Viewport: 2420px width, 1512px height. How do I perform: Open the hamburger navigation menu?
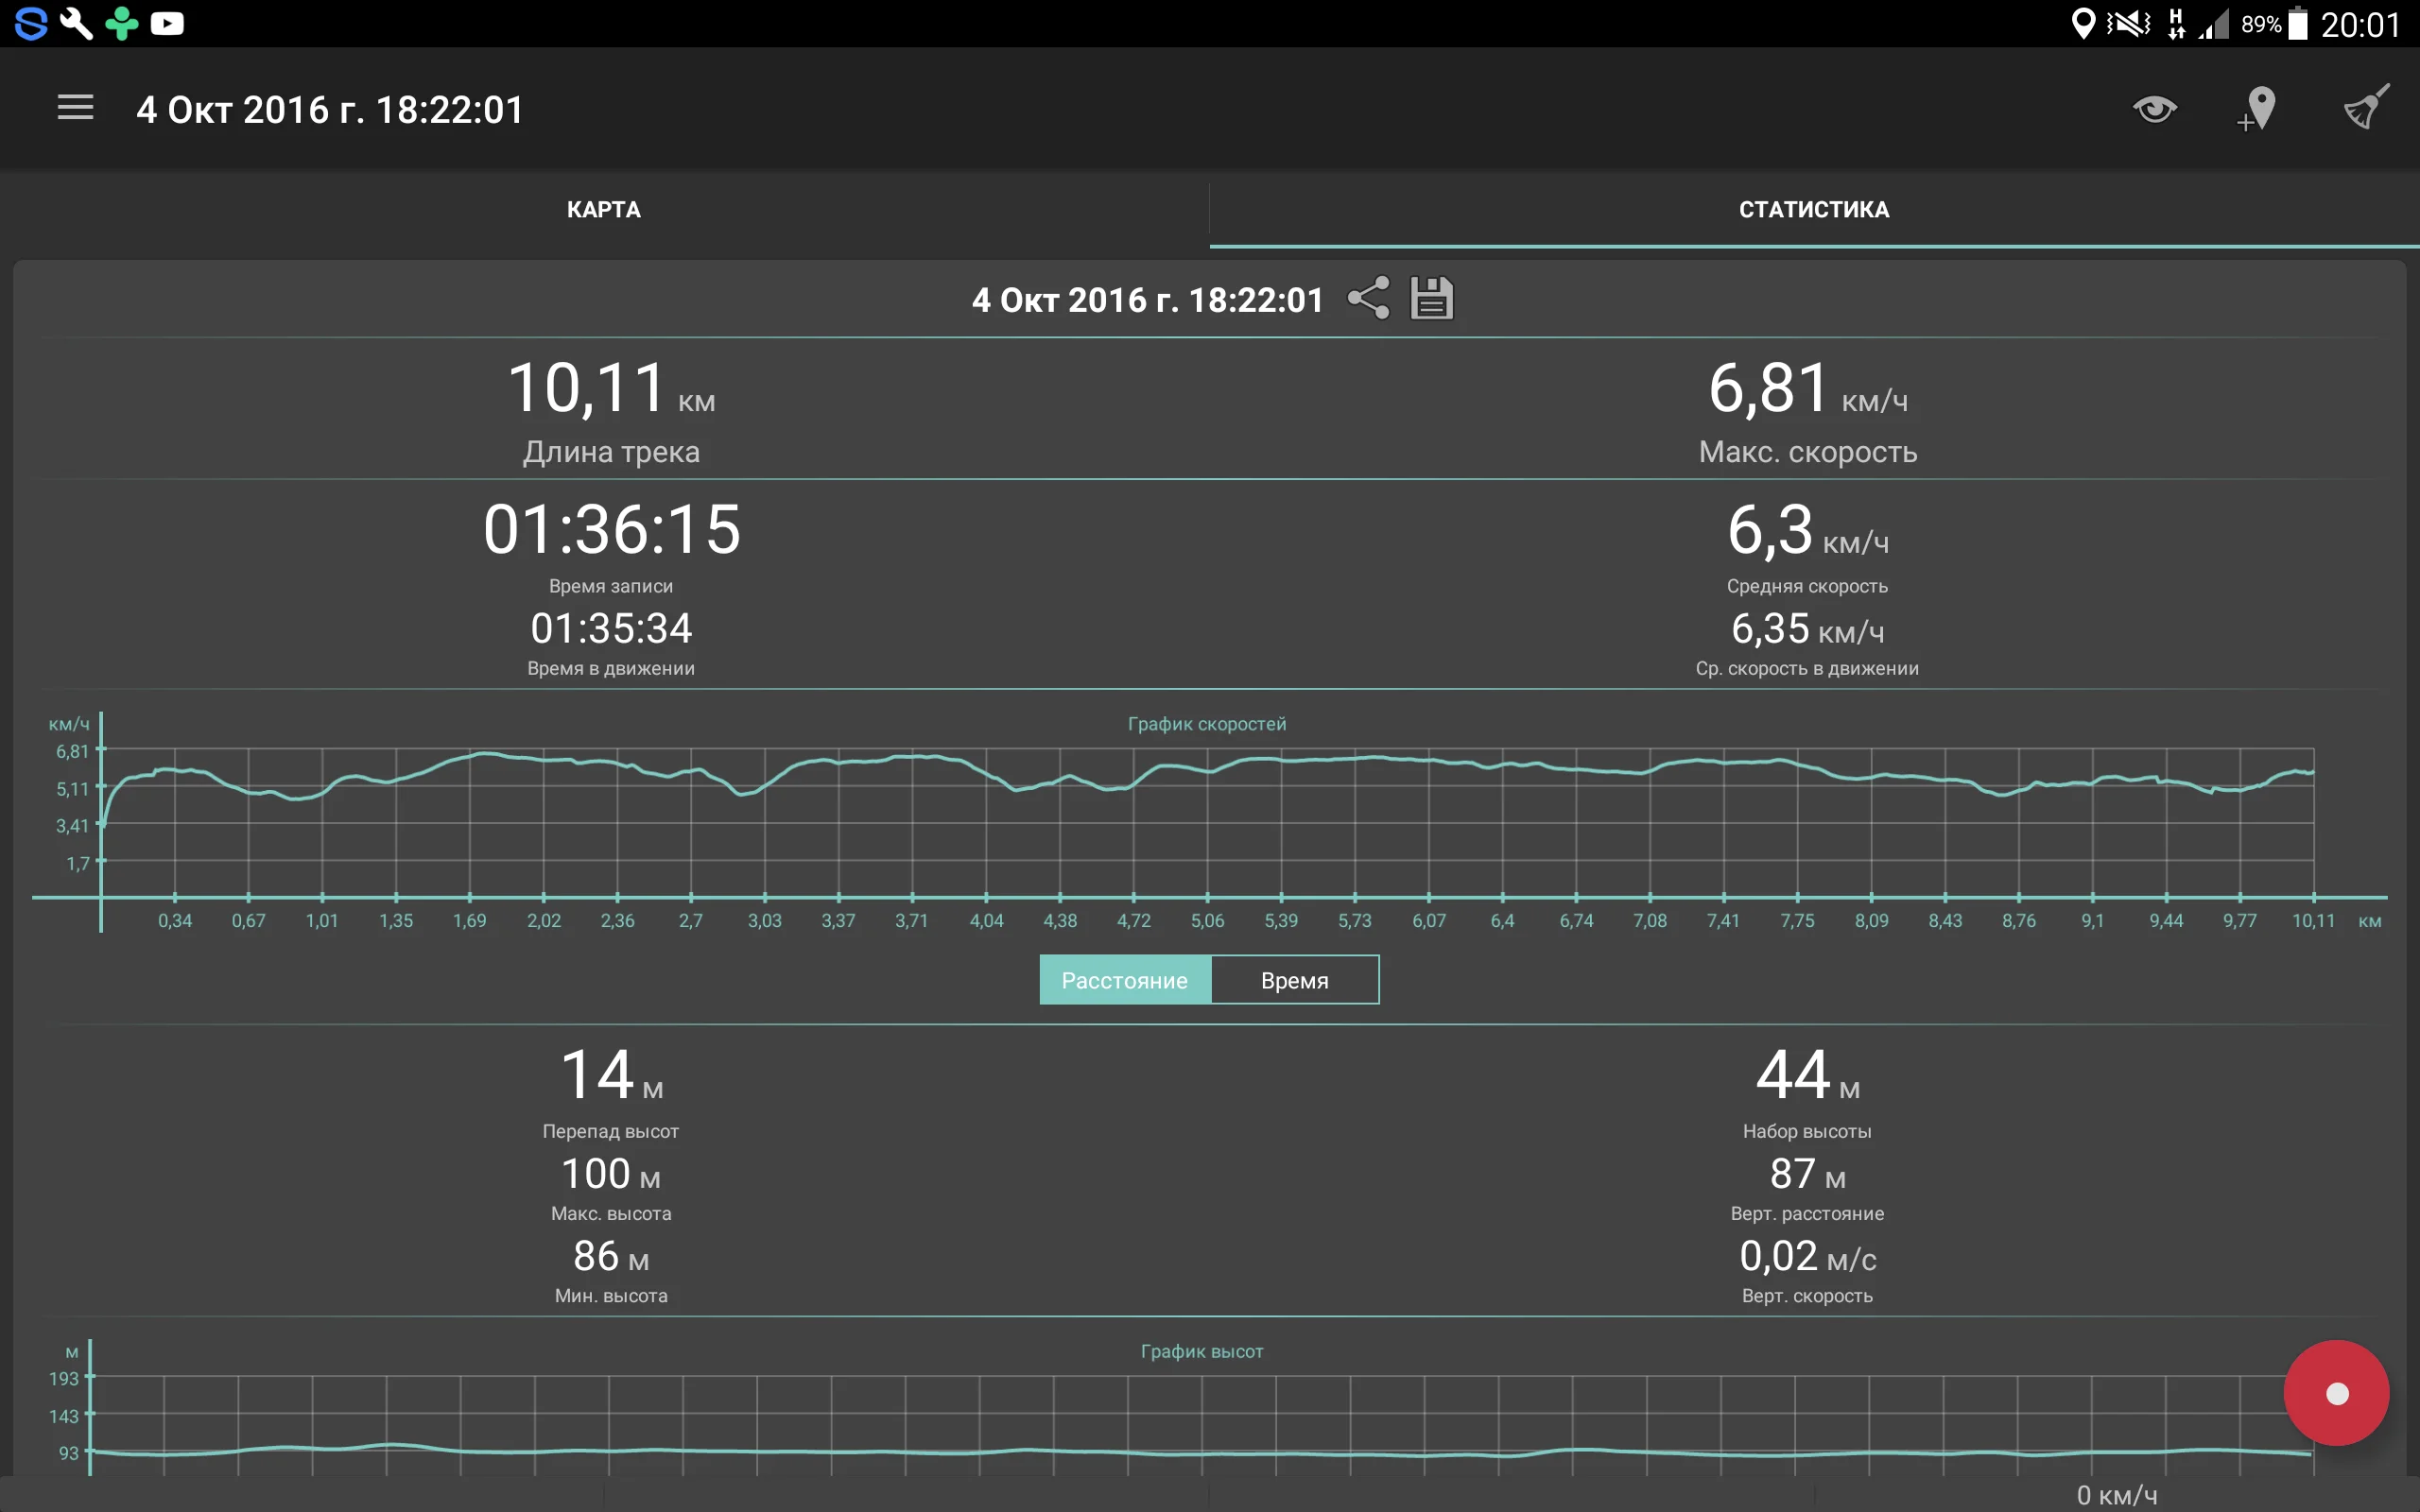pos(75,108)
